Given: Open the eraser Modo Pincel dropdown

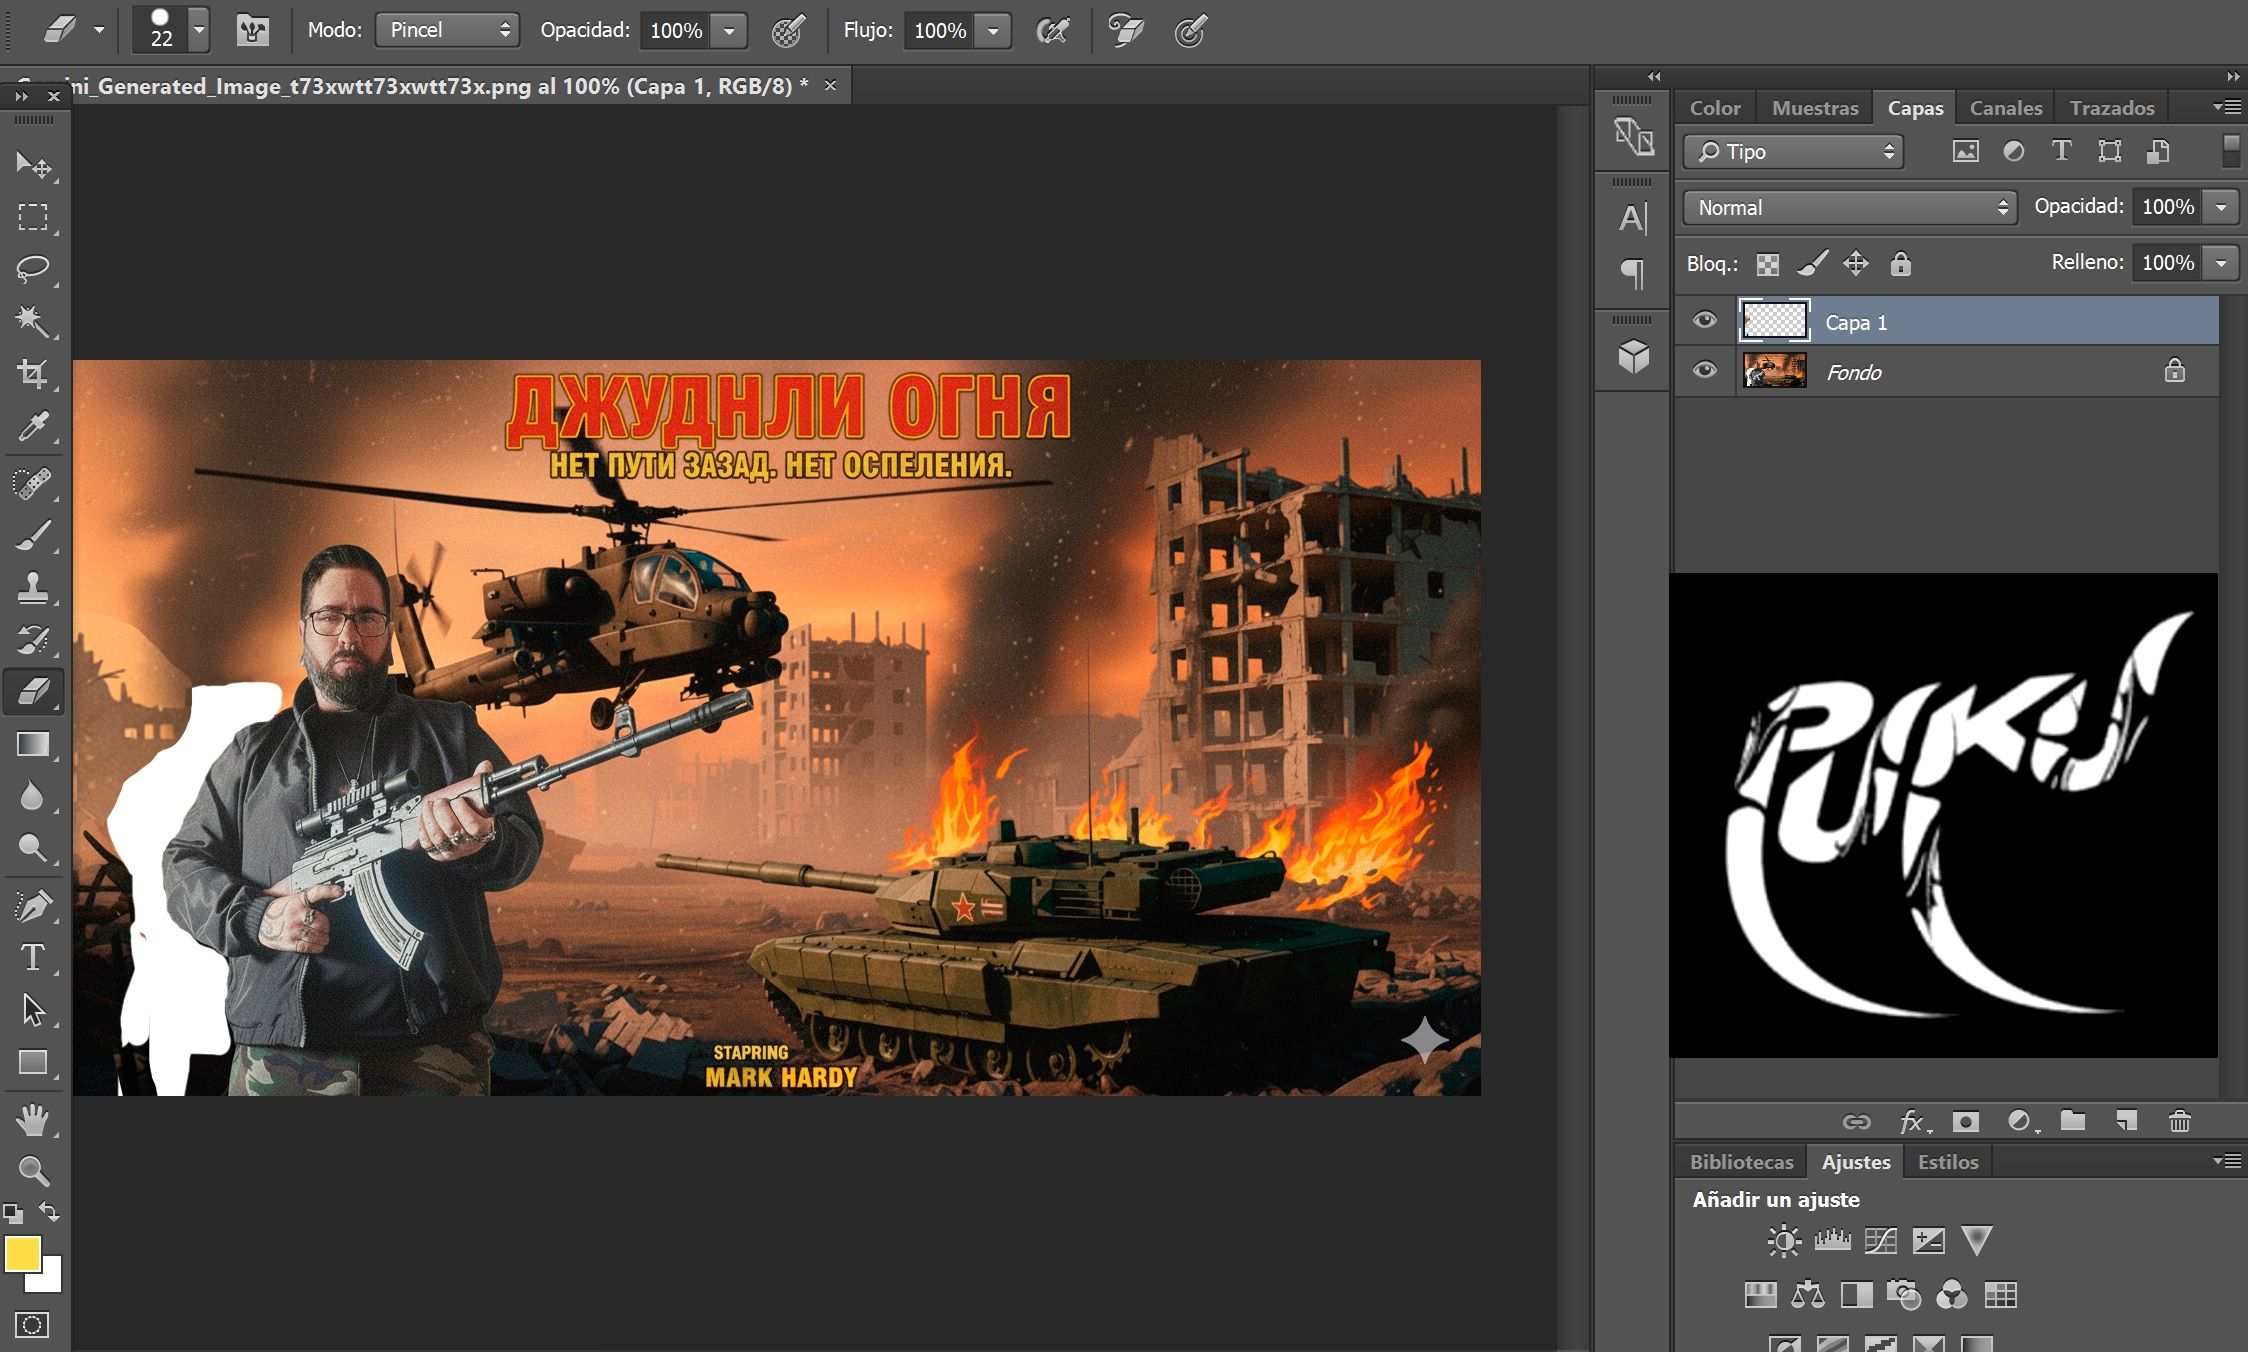Looking at the screenshot, I should point(447,30).
